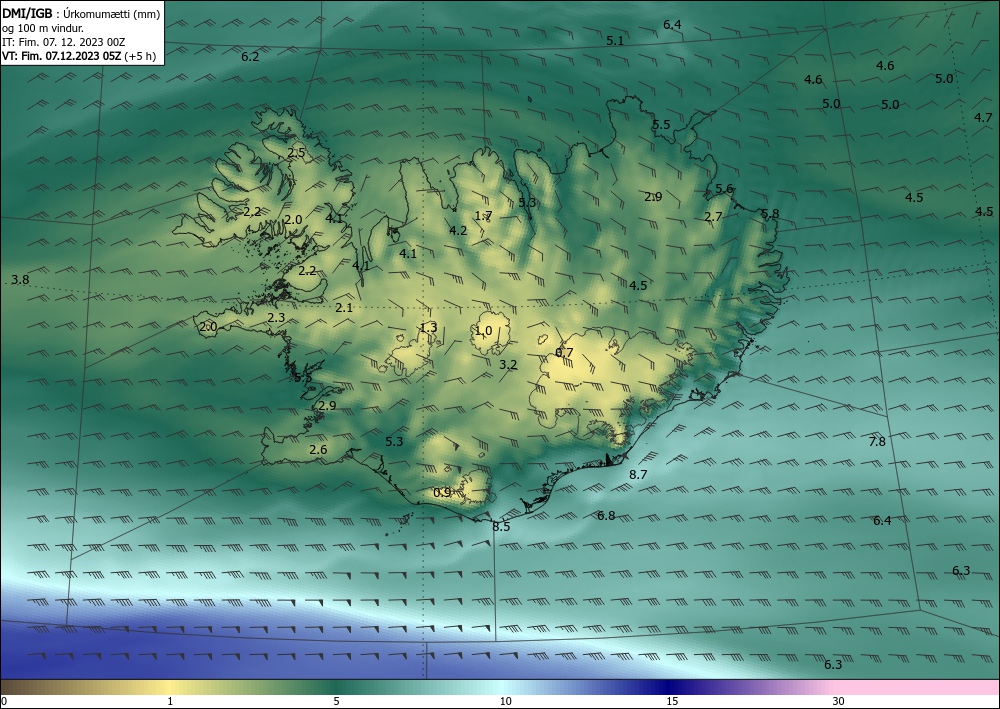Click the 4.7 value label
Viewport: 1000px width, 709px height.
tap(983, 117)
